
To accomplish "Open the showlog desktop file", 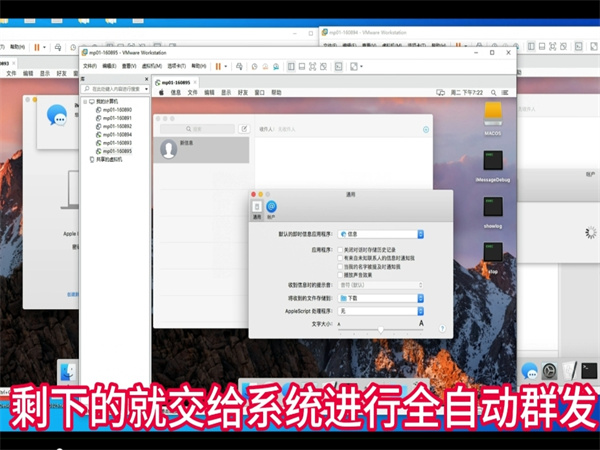I will click(x=492, y=208).
